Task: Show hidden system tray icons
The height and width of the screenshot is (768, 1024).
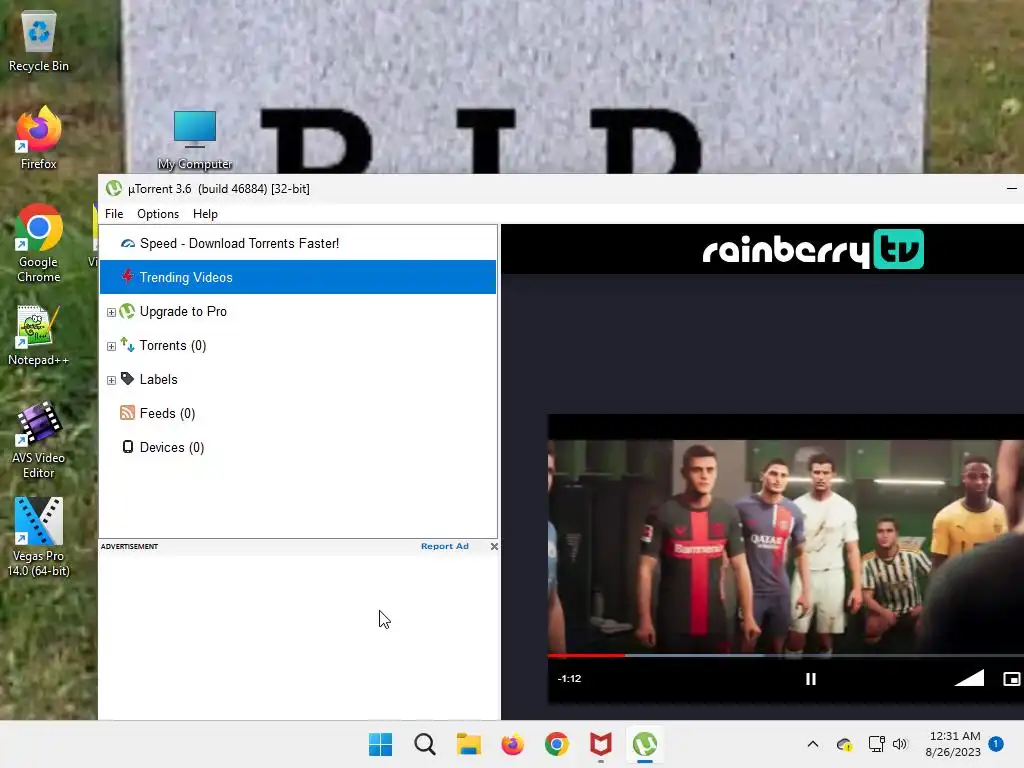Action: [813, 744]
